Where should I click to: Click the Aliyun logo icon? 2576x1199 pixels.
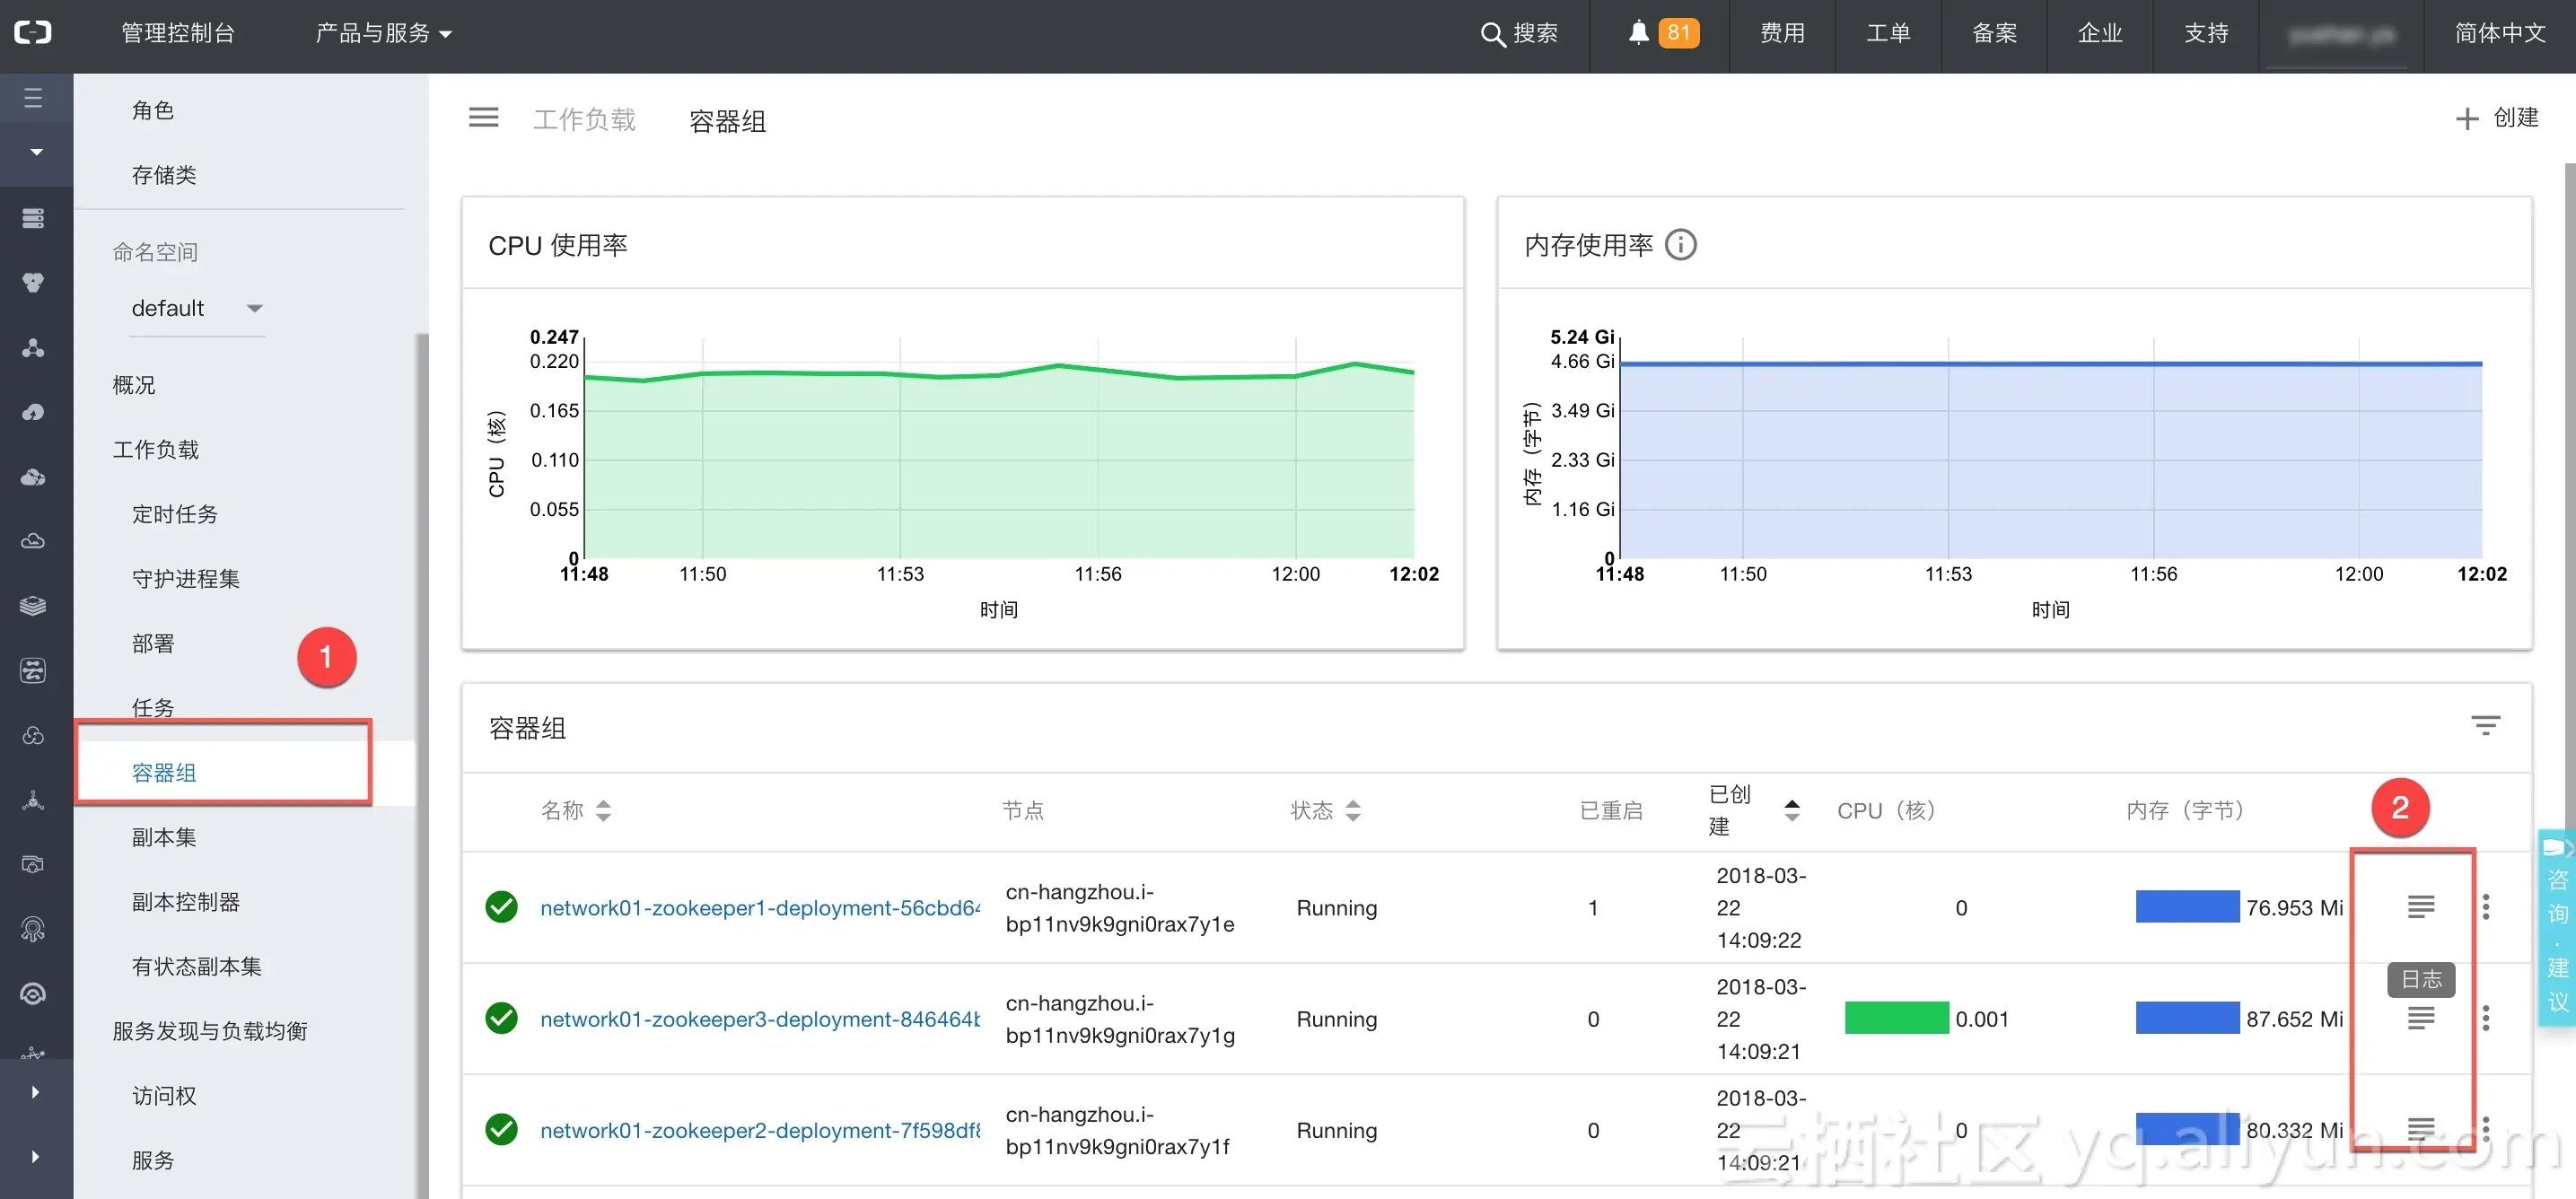click(x=33, y=33)
